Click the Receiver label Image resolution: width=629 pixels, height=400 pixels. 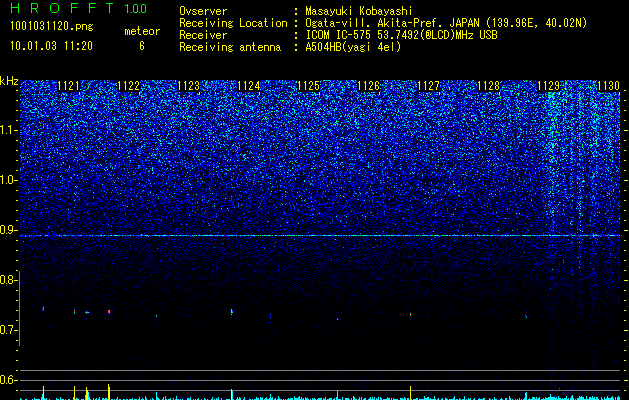[x=203, y=35]
